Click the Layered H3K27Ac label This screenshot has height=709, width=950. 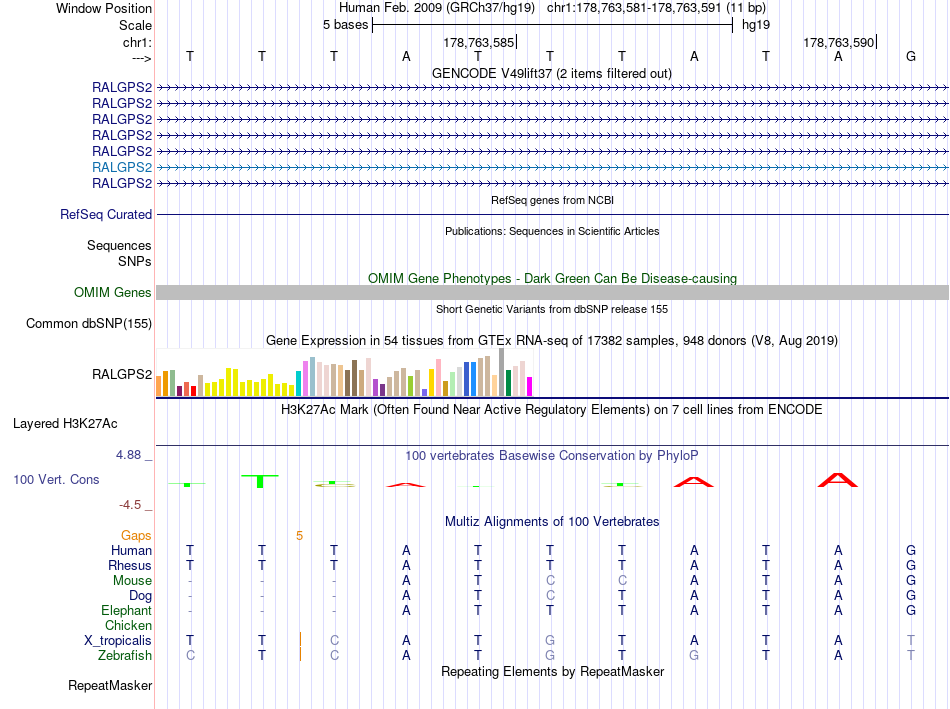coord(65,424)
